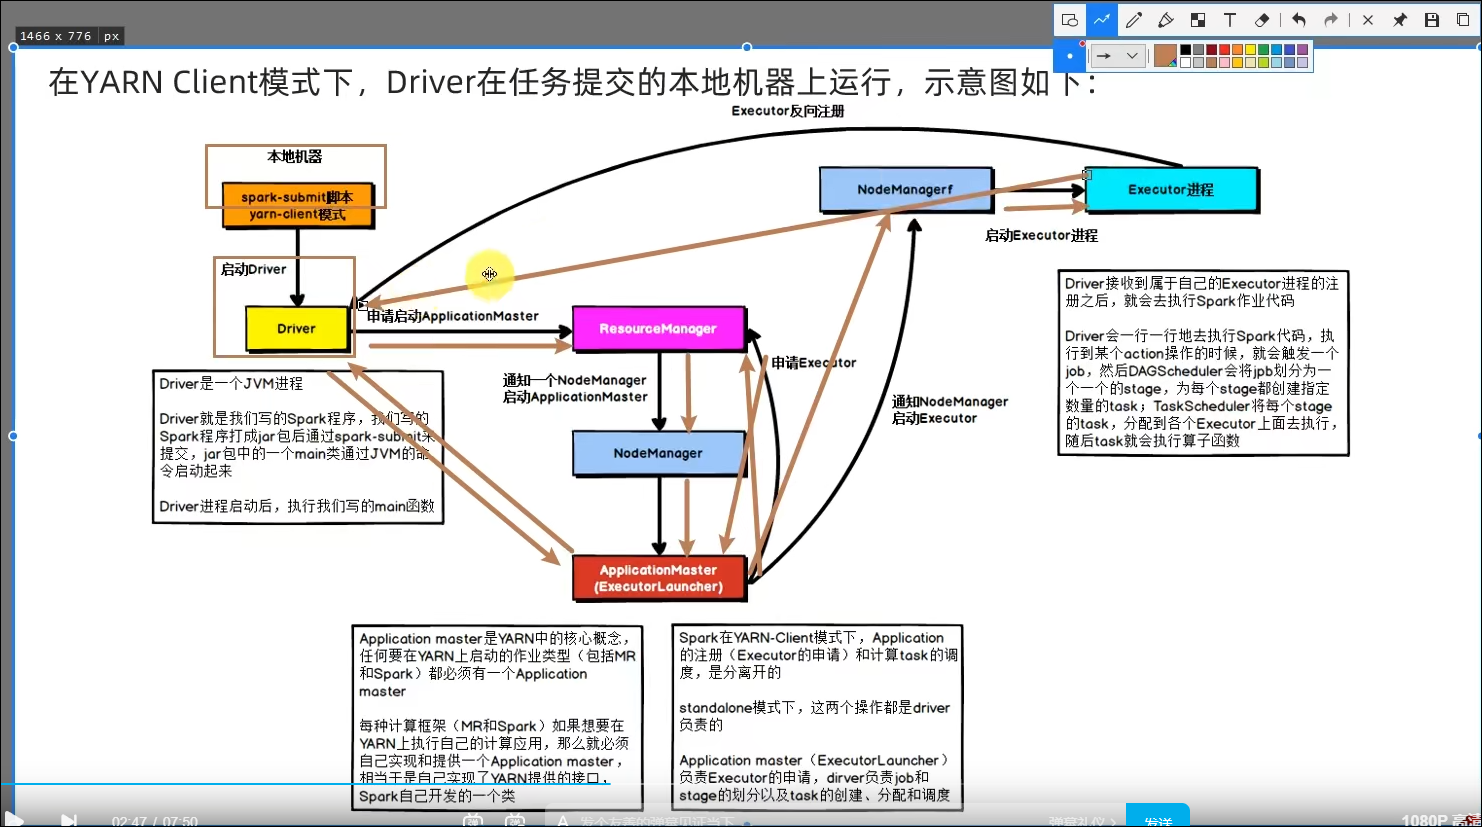Pick the lavender color swatch
This screenshot has height=827, width=1482.
click(x=1302, y=62)
